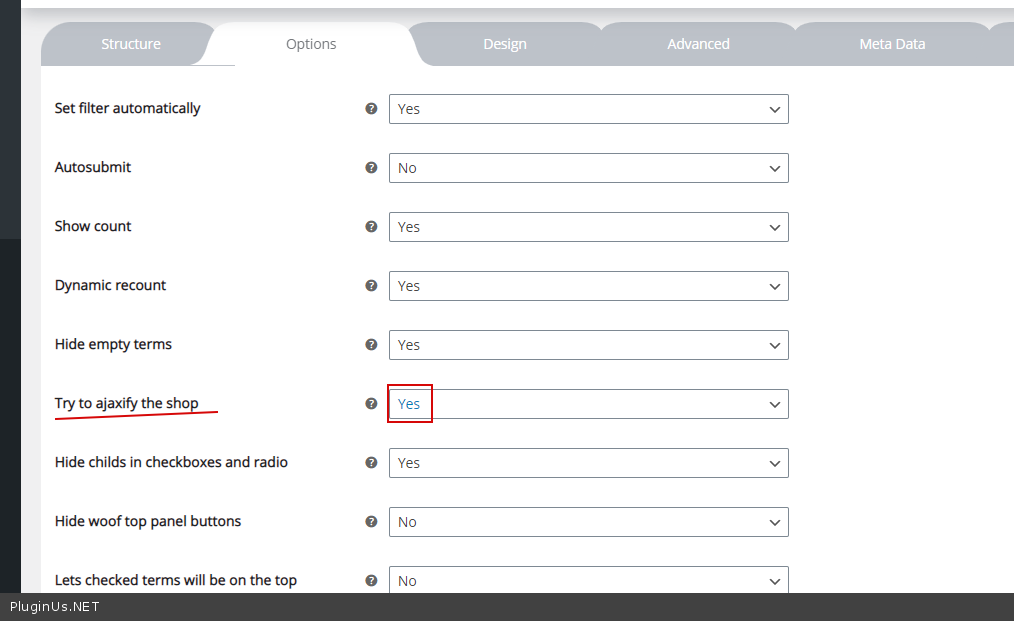Expand the Show count select box

(x=588, y=227)
